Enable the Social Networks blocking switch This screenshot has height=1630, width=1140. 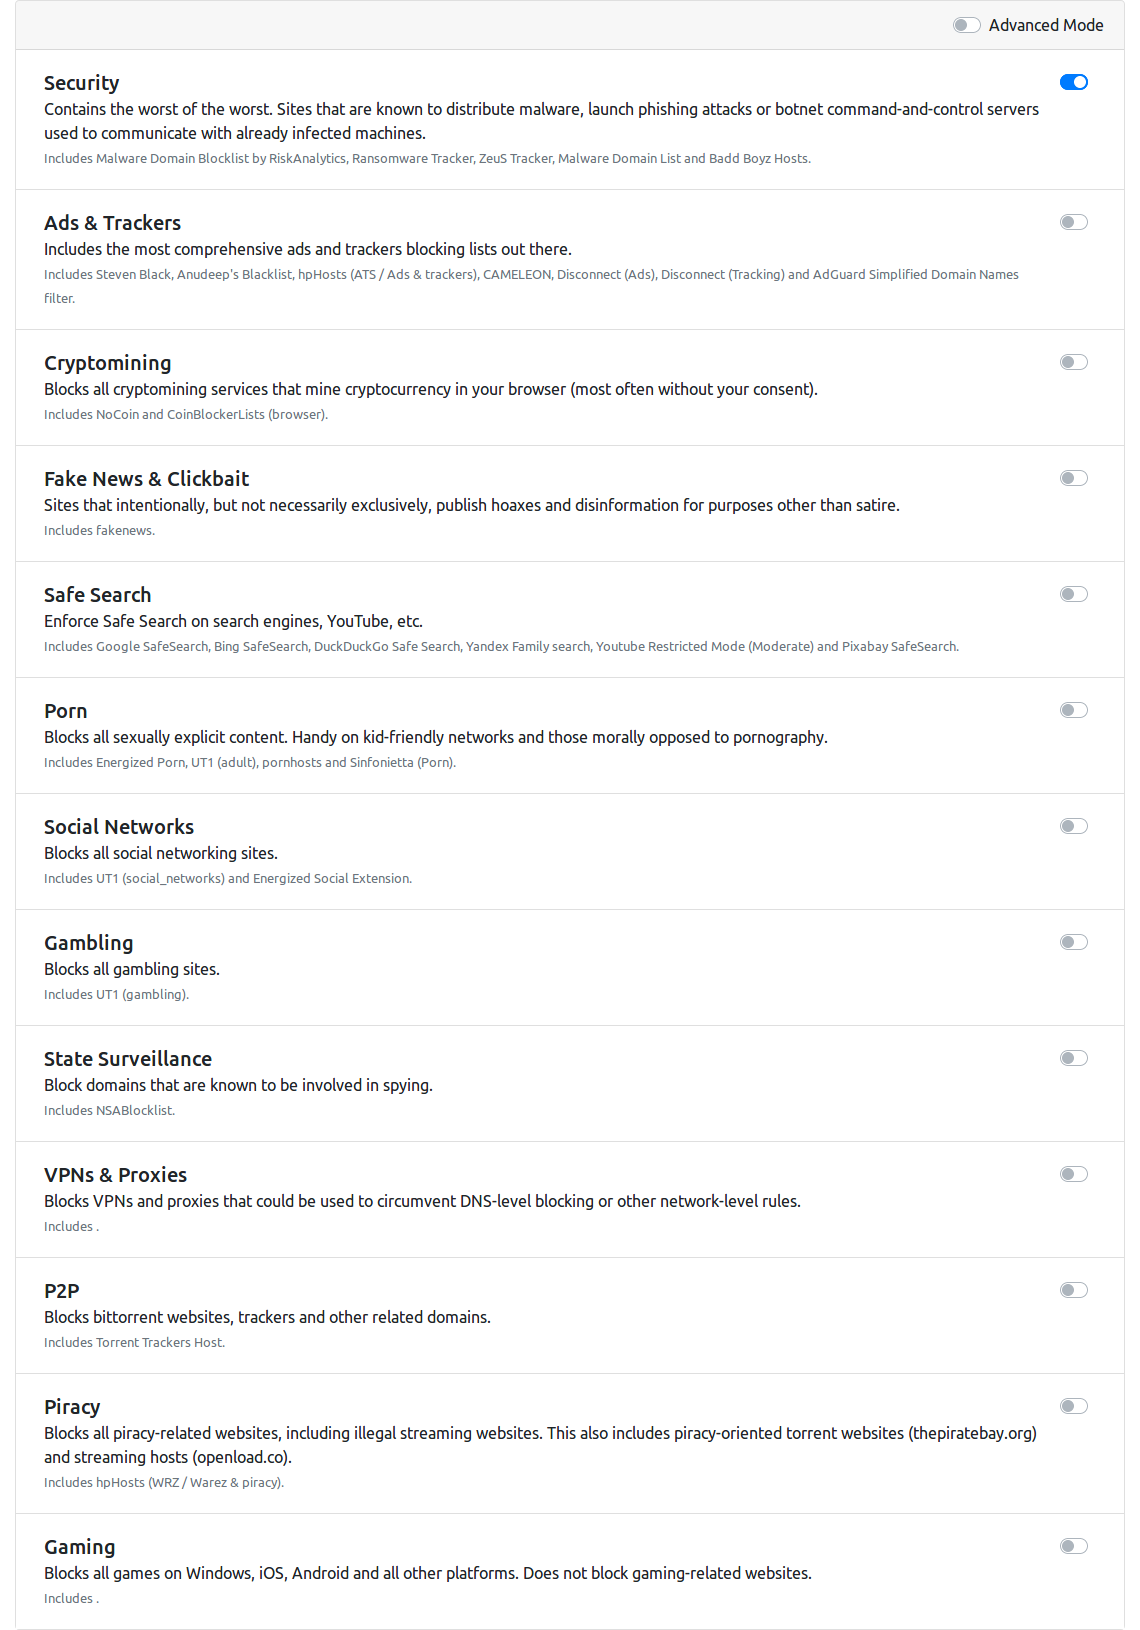click(x=1074, y=826)
